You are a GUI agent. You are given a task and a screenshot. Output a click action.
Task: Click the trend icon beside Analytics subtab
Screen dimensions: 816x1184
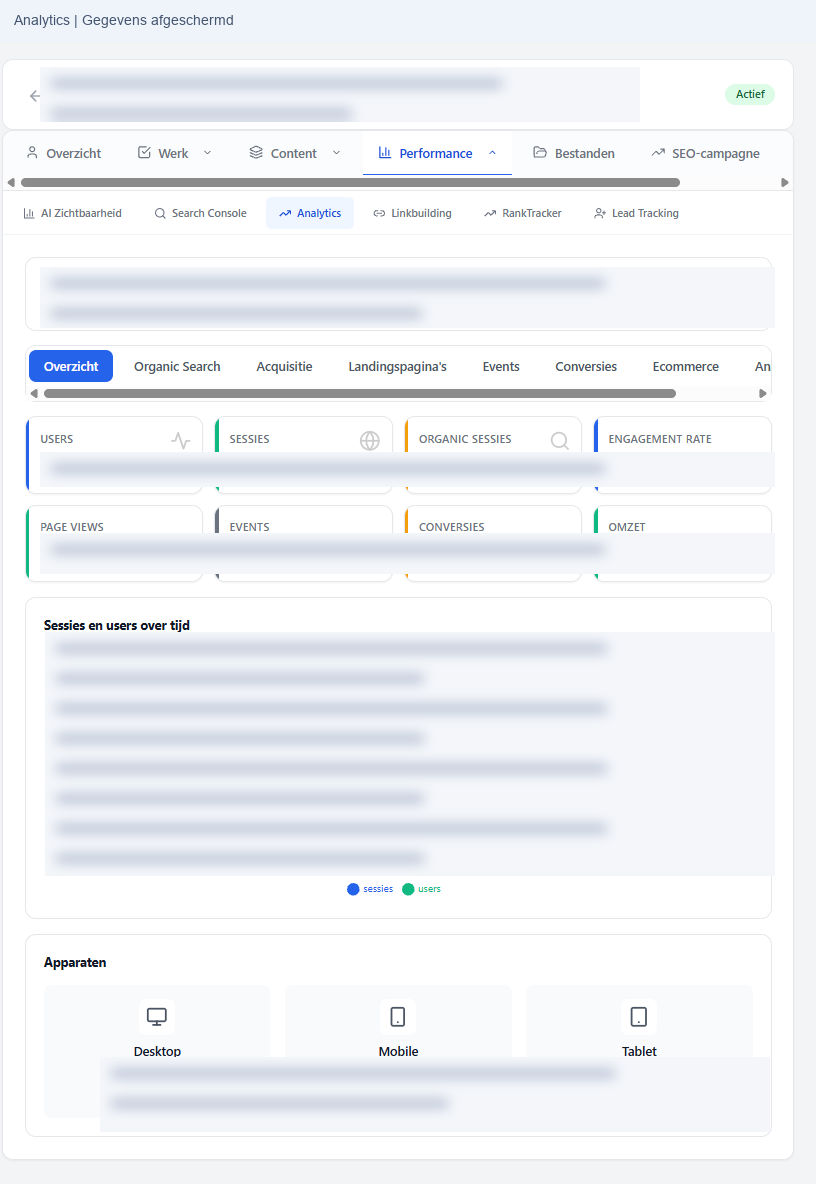coord(285,214)
